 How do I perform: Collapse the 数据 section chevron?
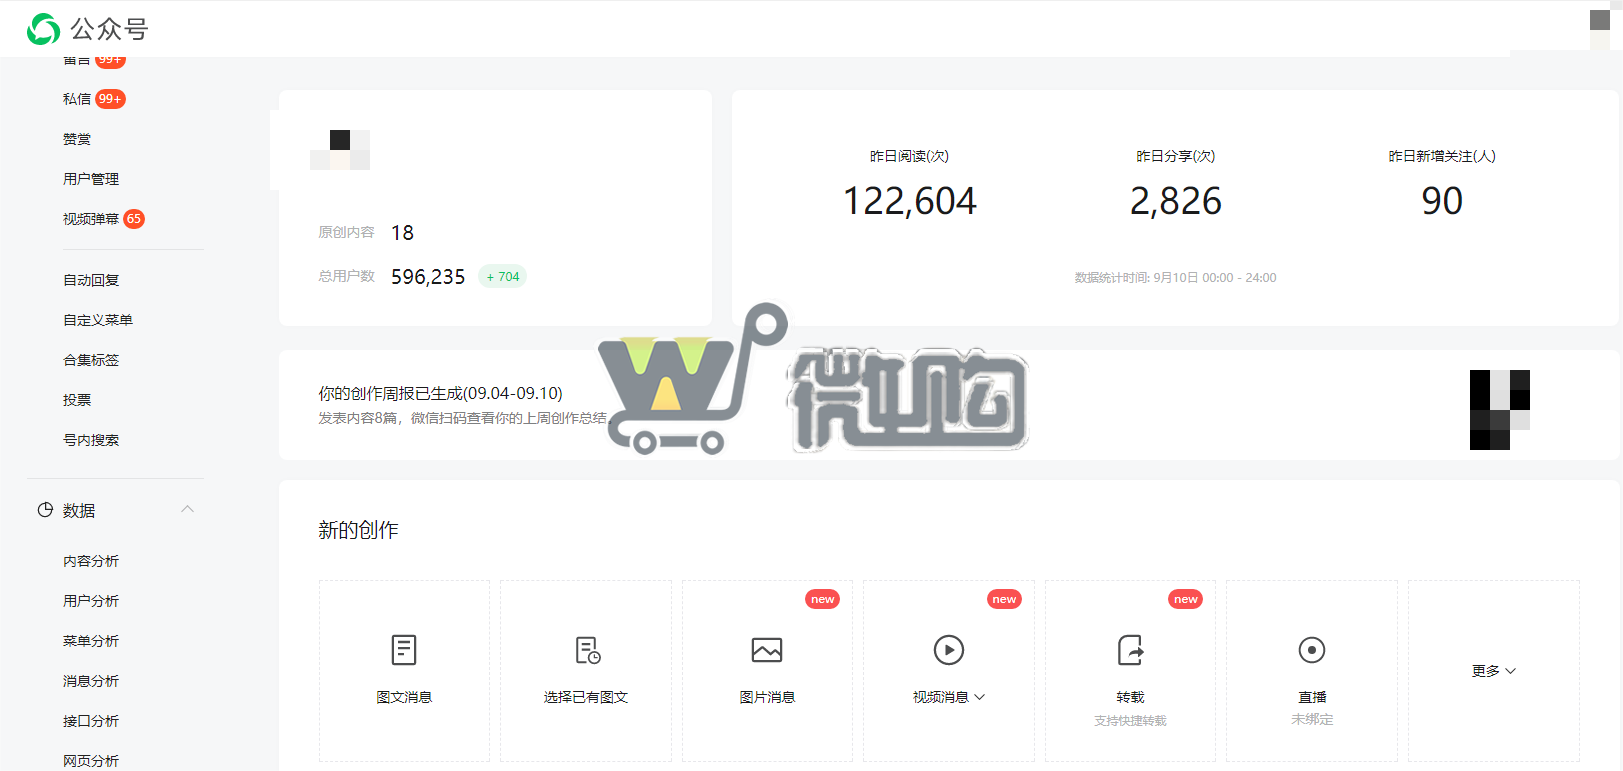click(x=187, y=510)
